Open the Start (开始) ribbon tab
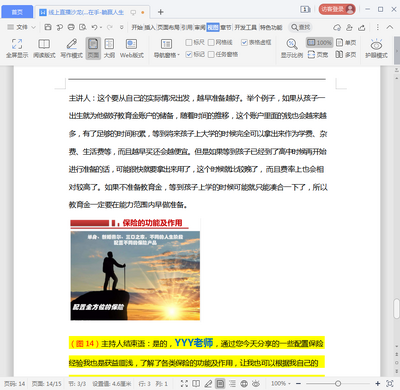 tap(137, 27)
